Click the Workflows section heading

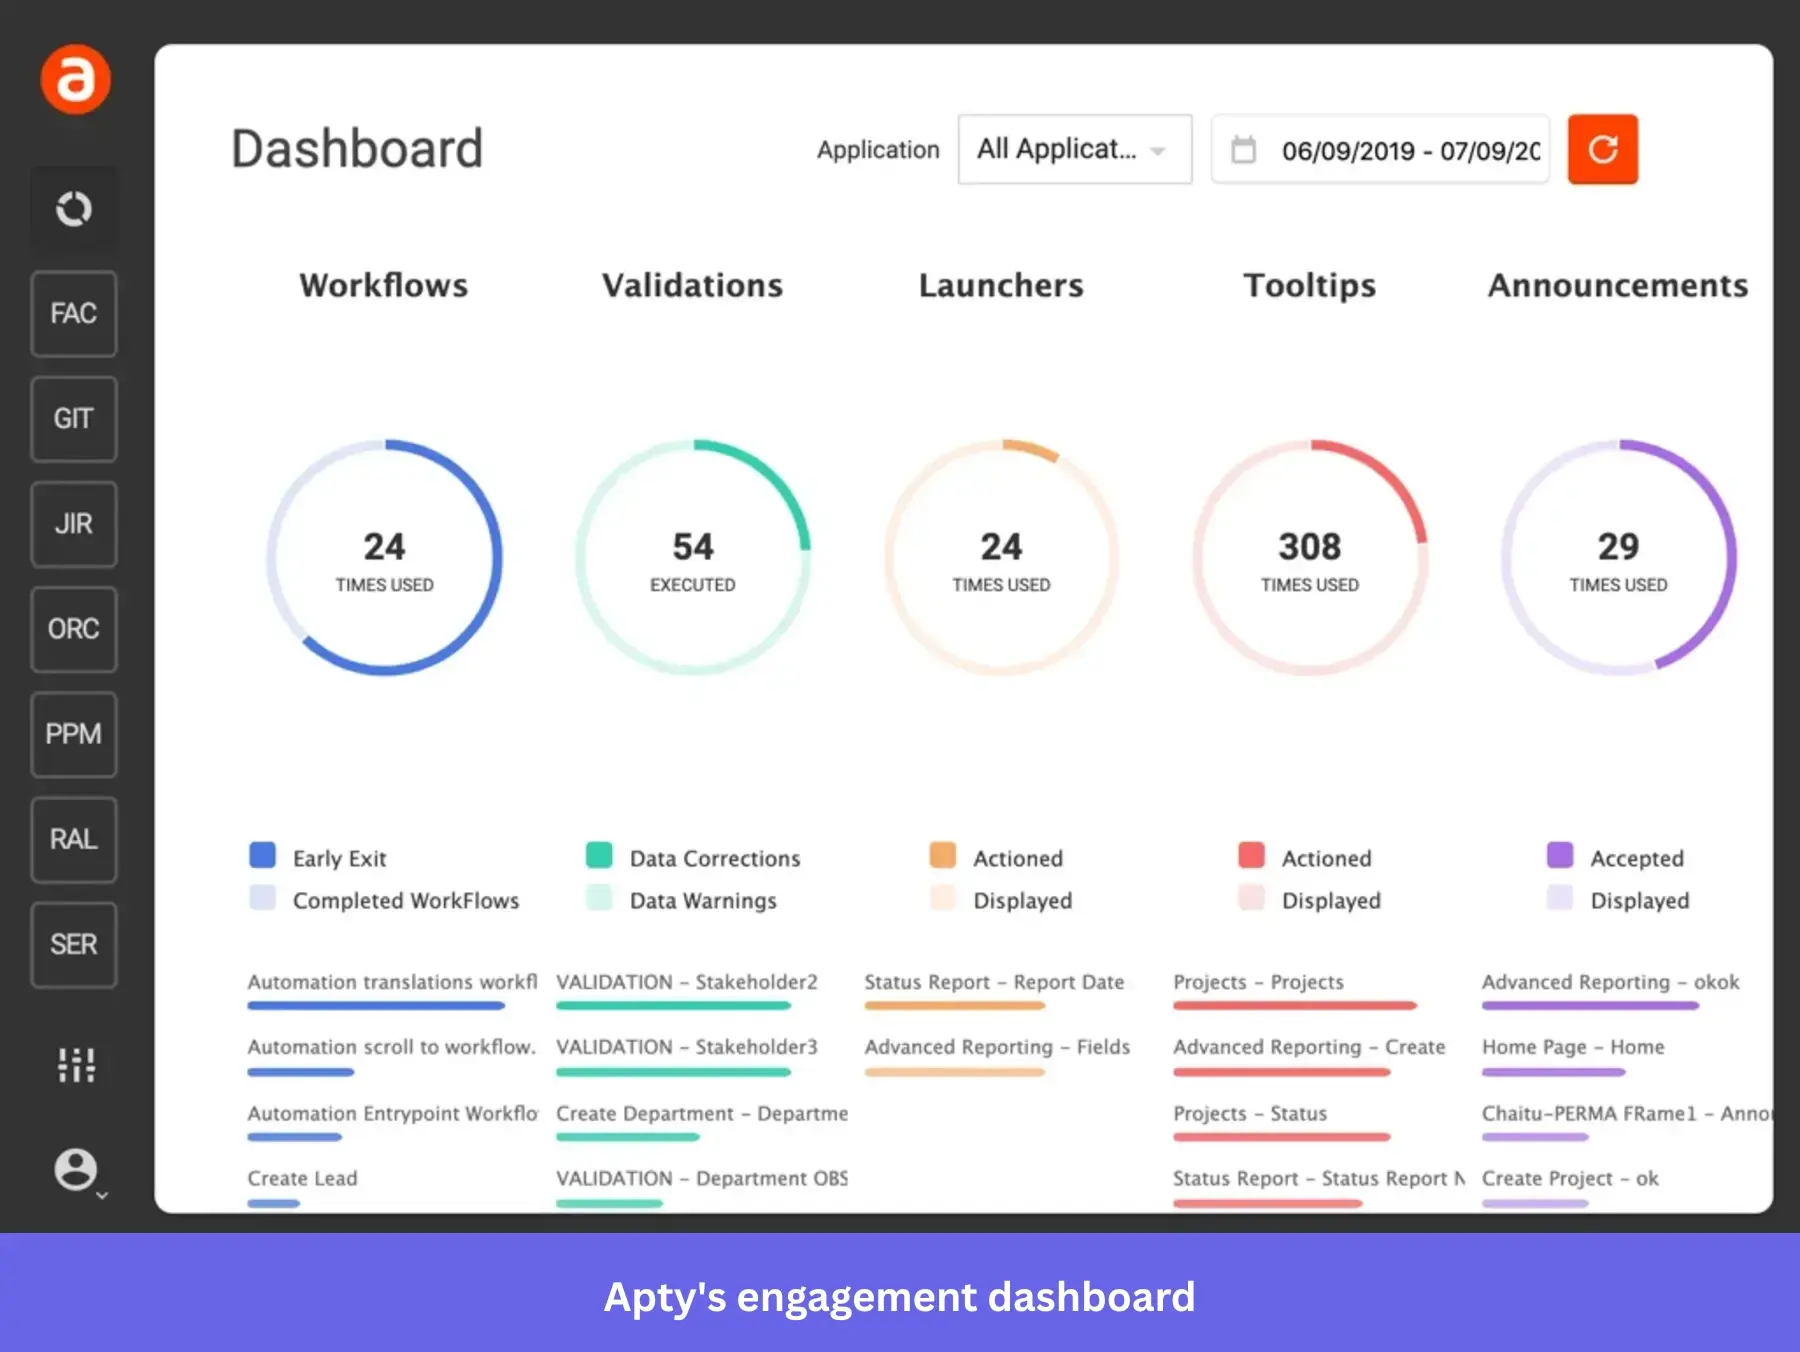pos(383,286)
